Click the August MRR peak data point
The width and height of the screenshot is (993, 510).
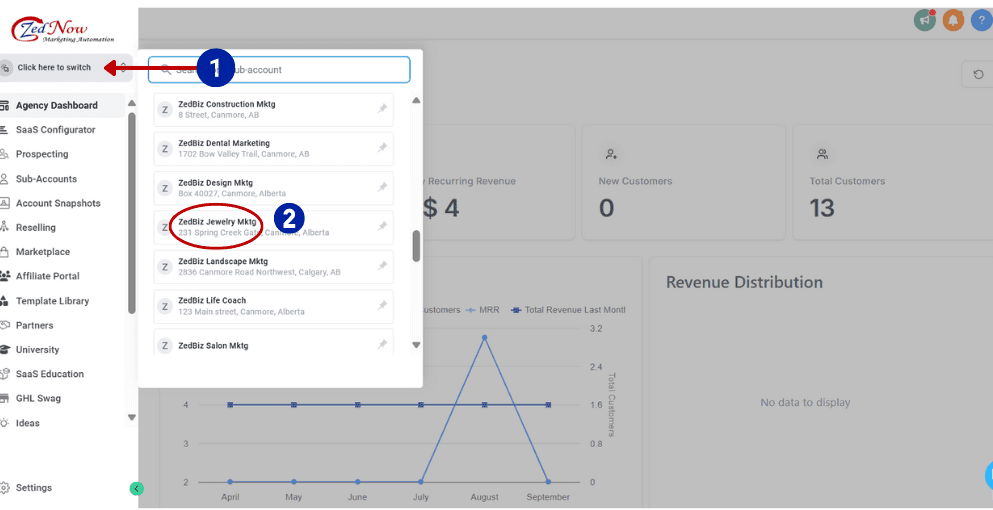click(x=484, y=338)
